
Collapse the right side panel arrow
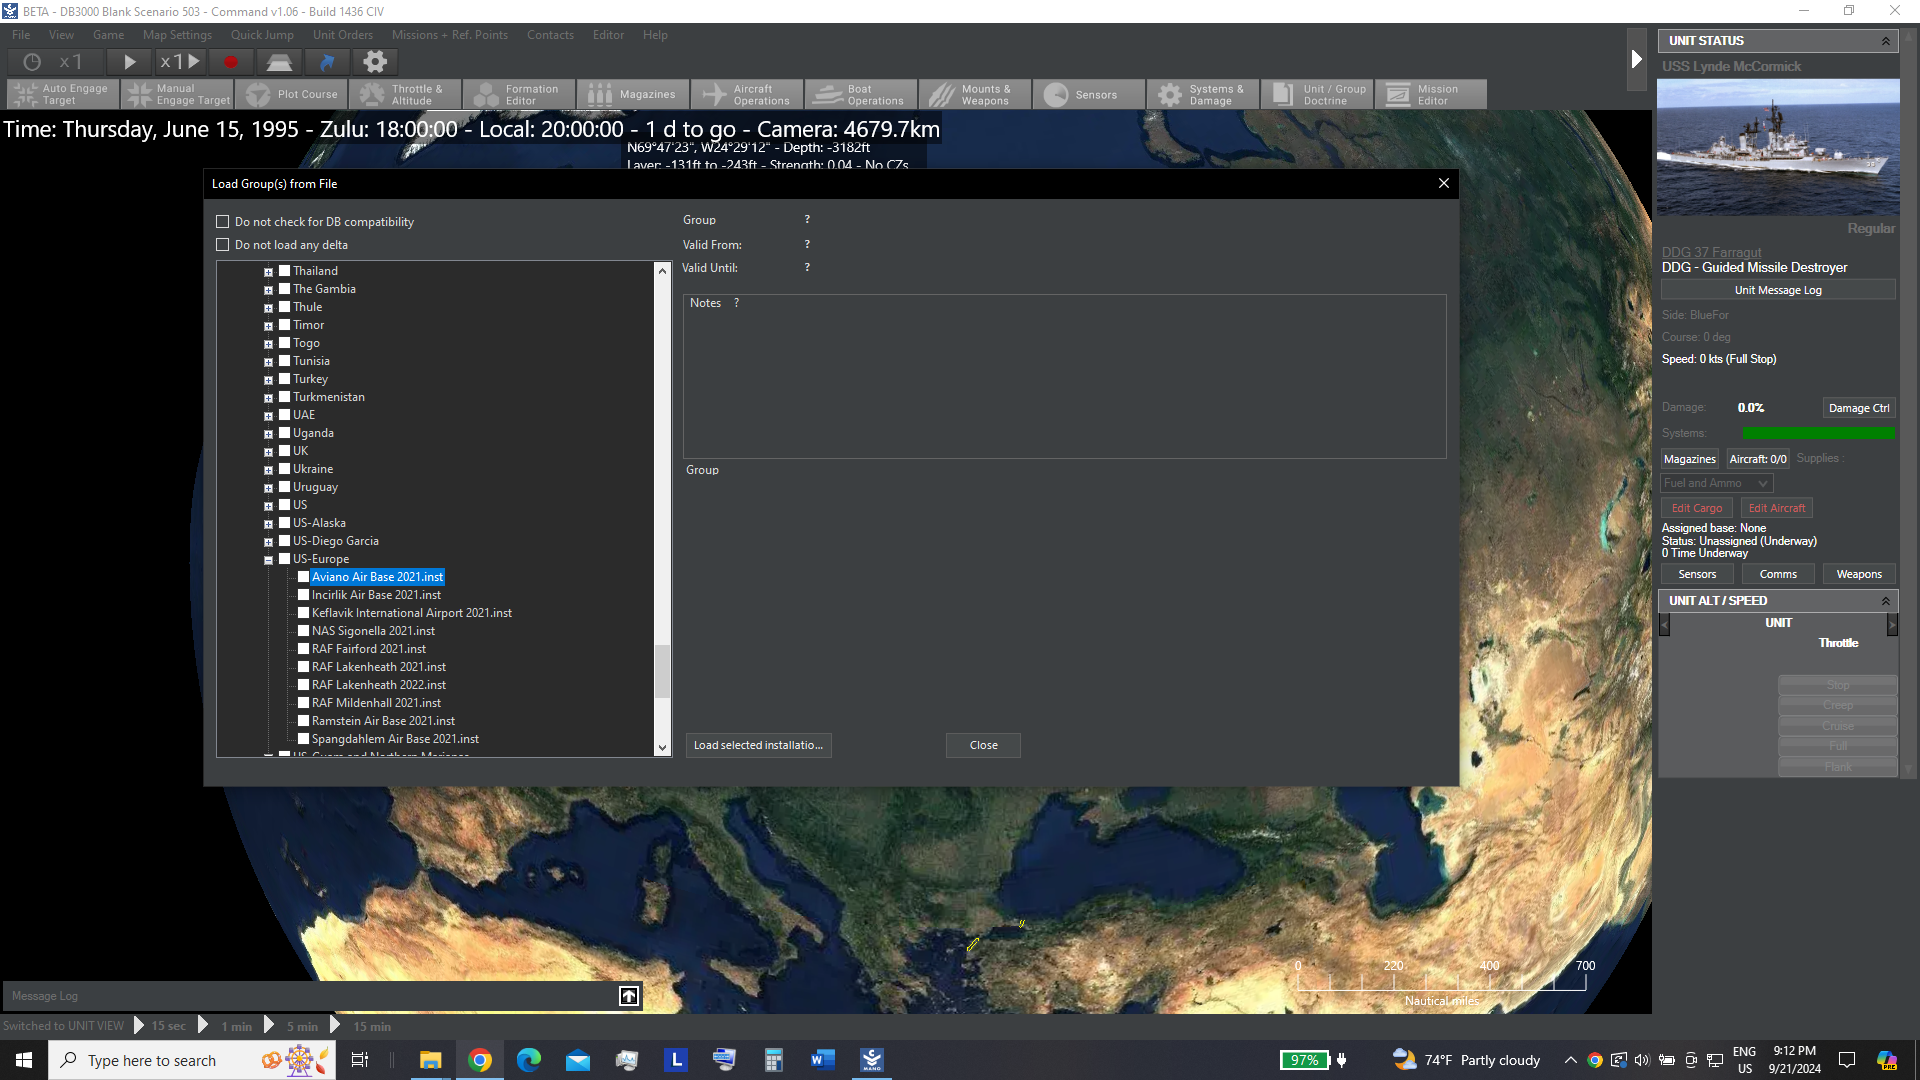[x=1636, y=59]
